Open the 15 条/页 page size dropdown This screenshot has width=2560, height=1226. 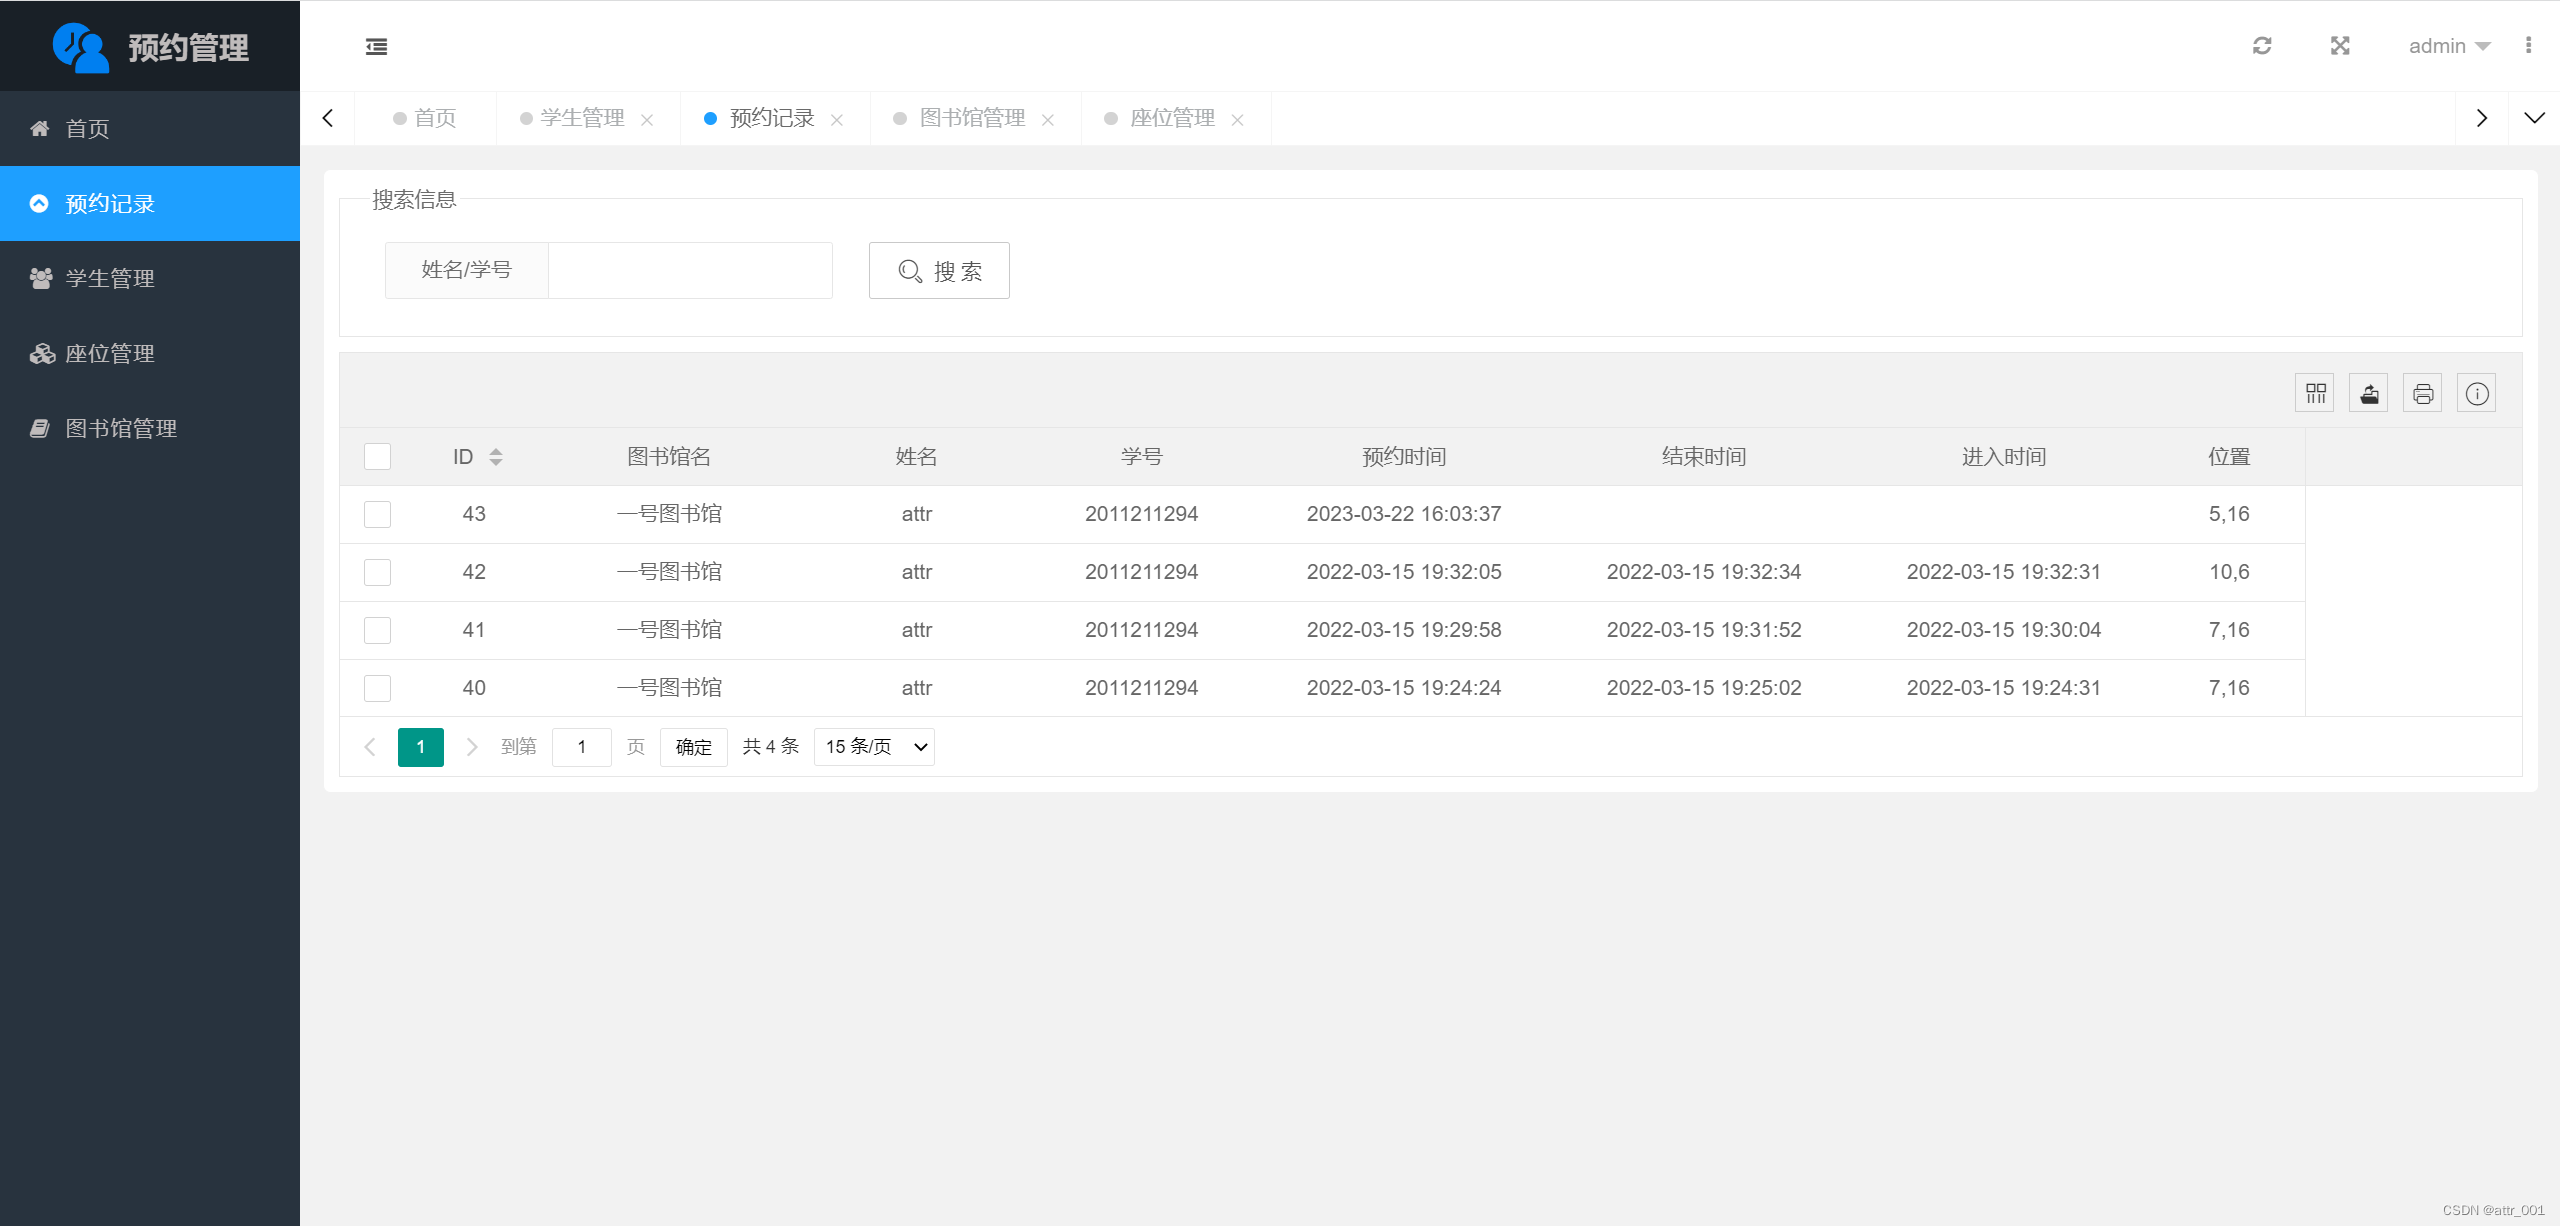tap(872, 746)
